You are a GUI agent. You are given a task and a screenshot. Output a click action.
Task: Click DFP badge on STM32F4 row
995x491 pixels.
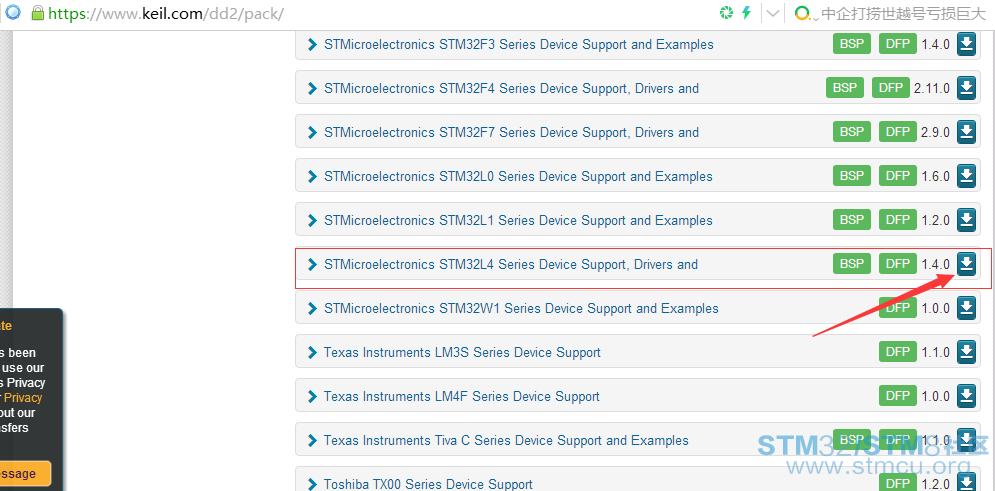[891, 88]
